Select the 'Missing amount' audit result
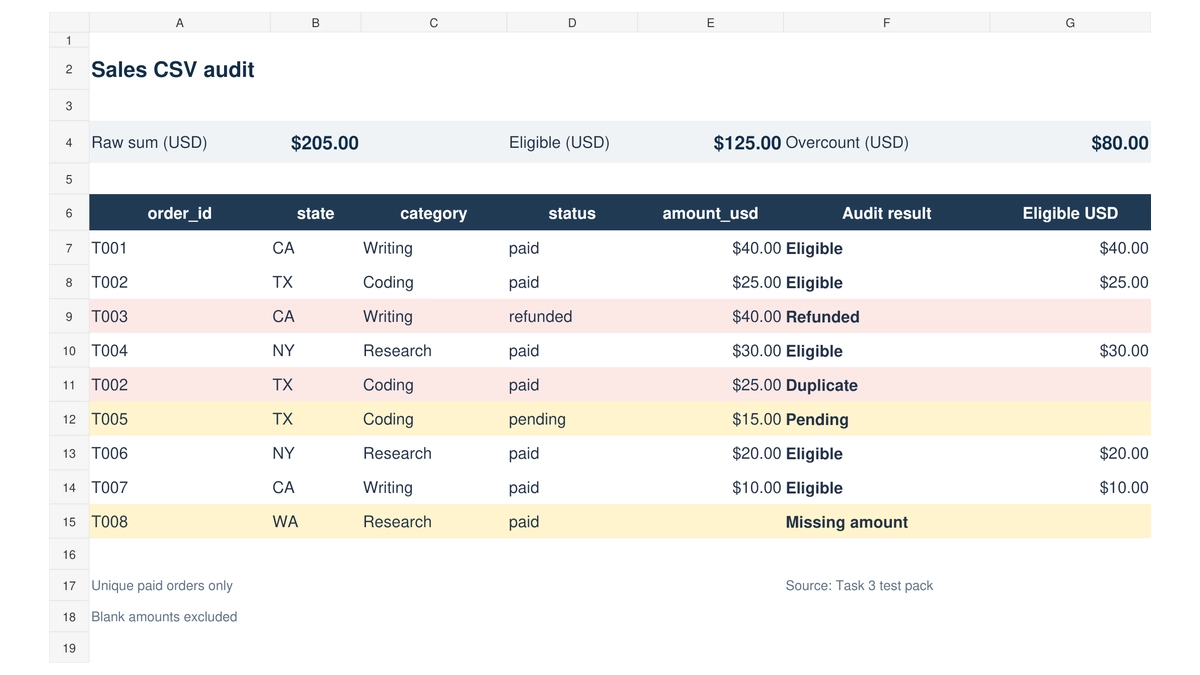 click(886, 522)
